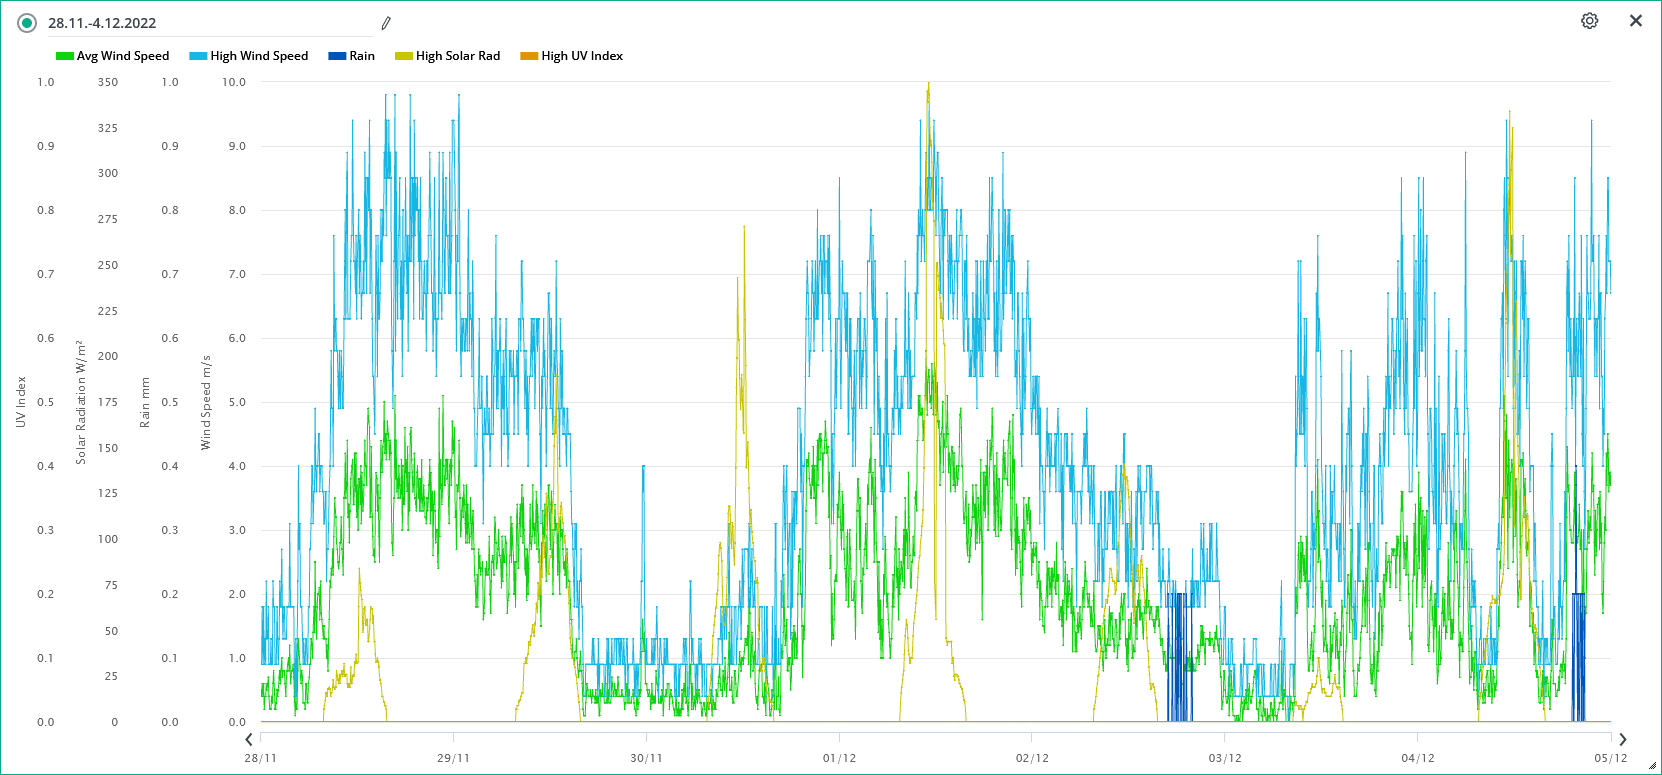
Task: Click the dark blue Rain color swatch
Action: coord(337,56)
